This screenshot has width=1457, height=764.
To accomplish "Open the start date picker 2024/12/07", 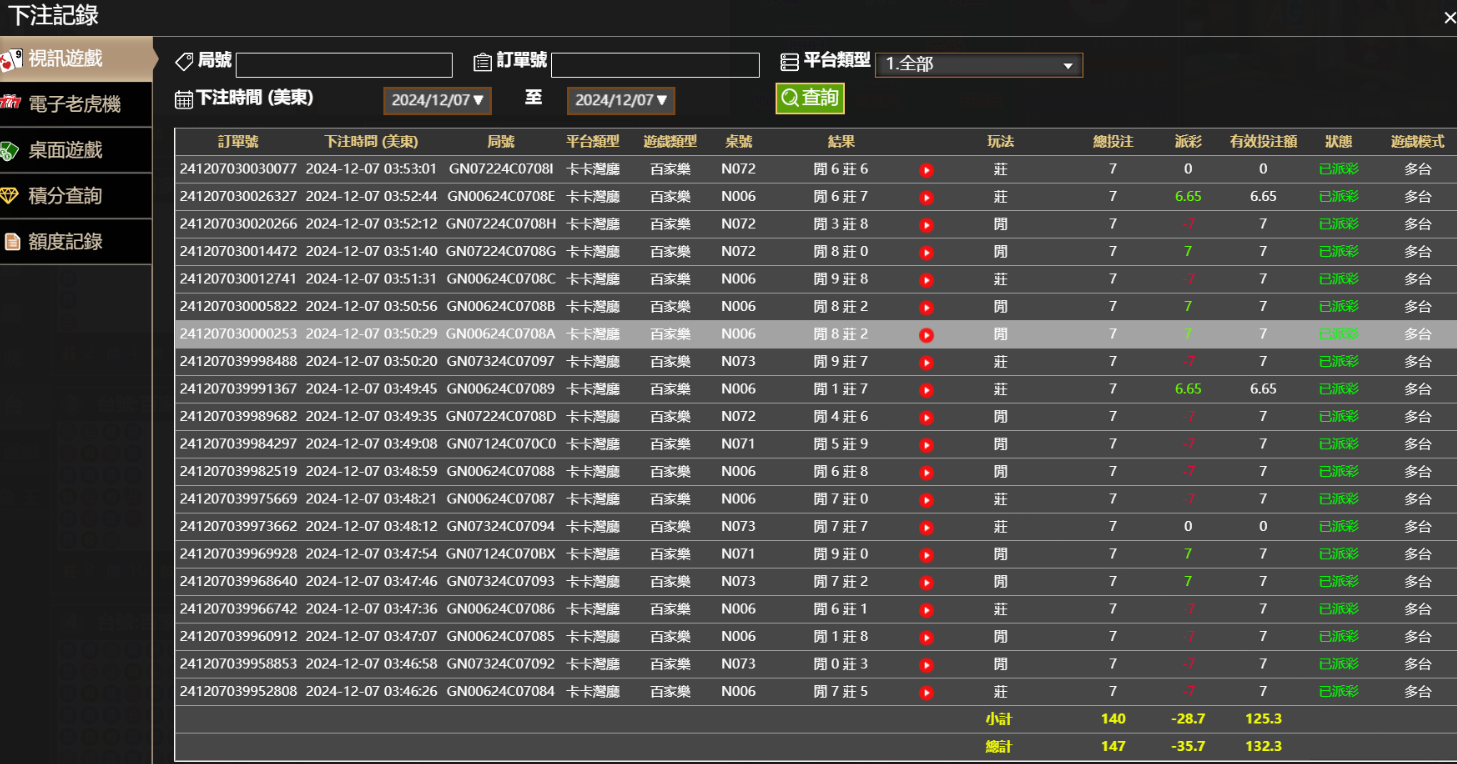I will tap(437, 101).
